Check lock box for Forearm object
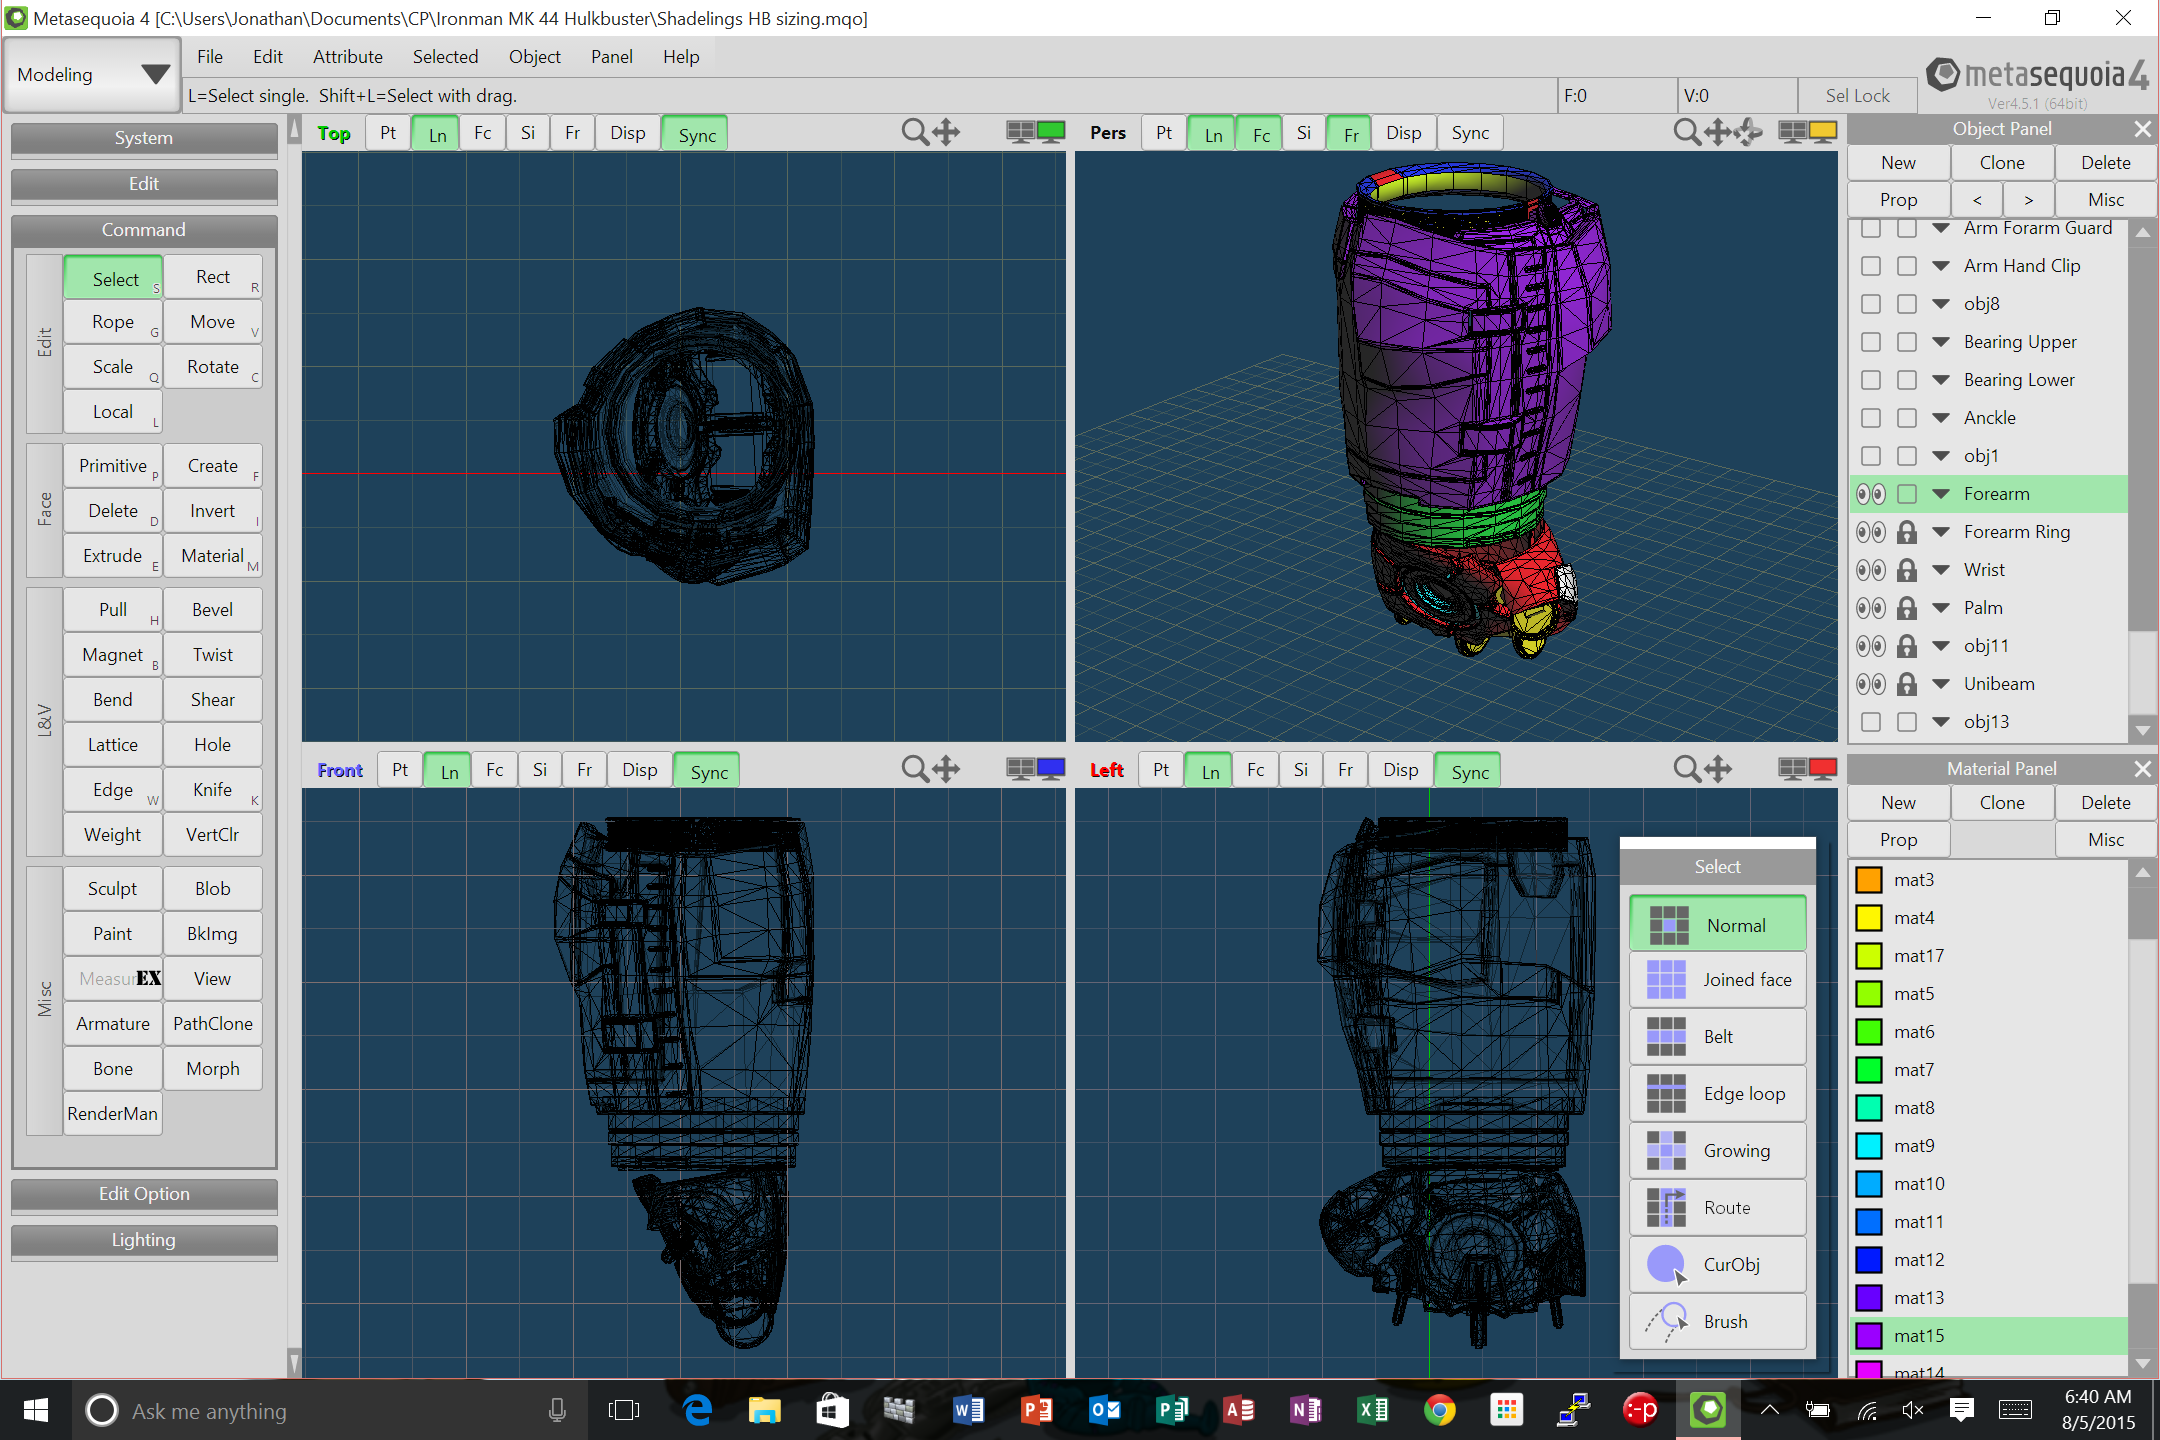 click(1907, 494)
